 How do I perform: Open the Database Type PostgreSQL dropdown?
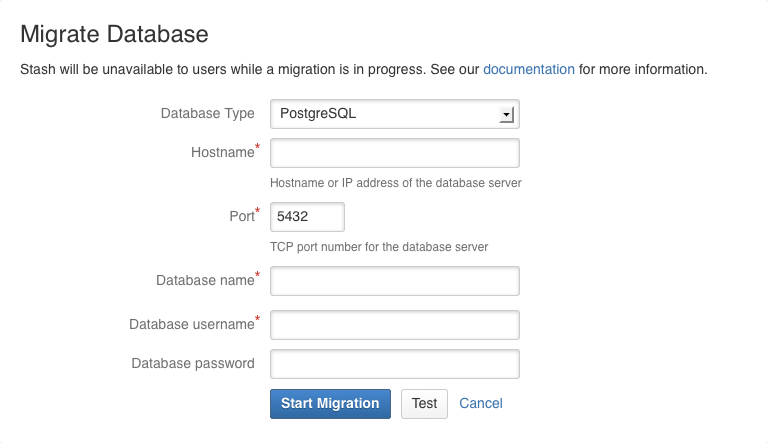[x=394, y=114]
